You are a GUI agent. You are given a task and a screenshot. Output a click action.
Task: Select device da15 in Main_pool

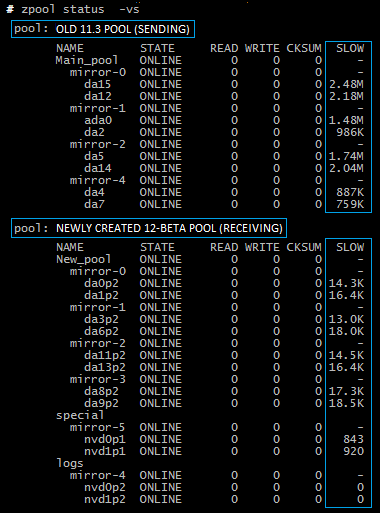[97, 84]
